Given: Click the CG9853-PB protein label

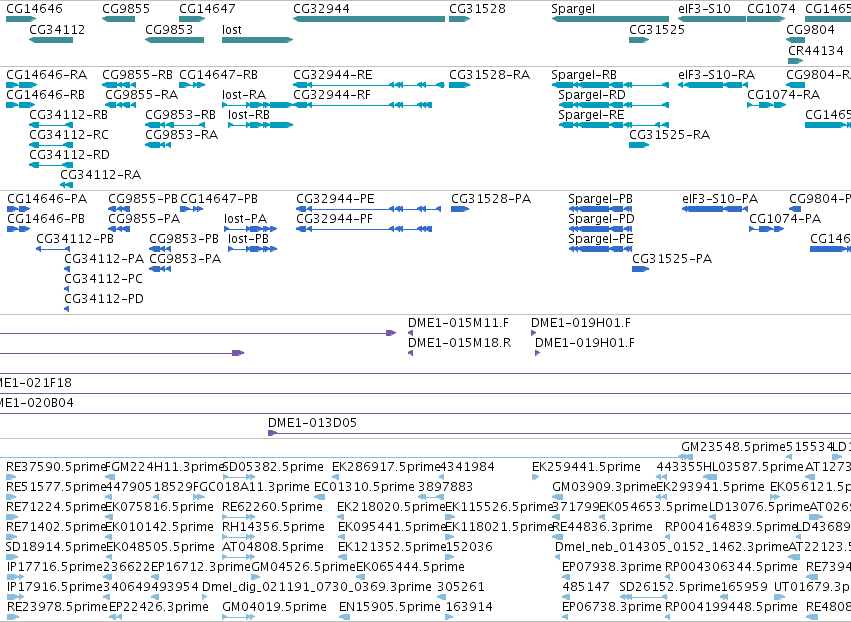Looking at the screenshot, I should click(x=184, y=239).
